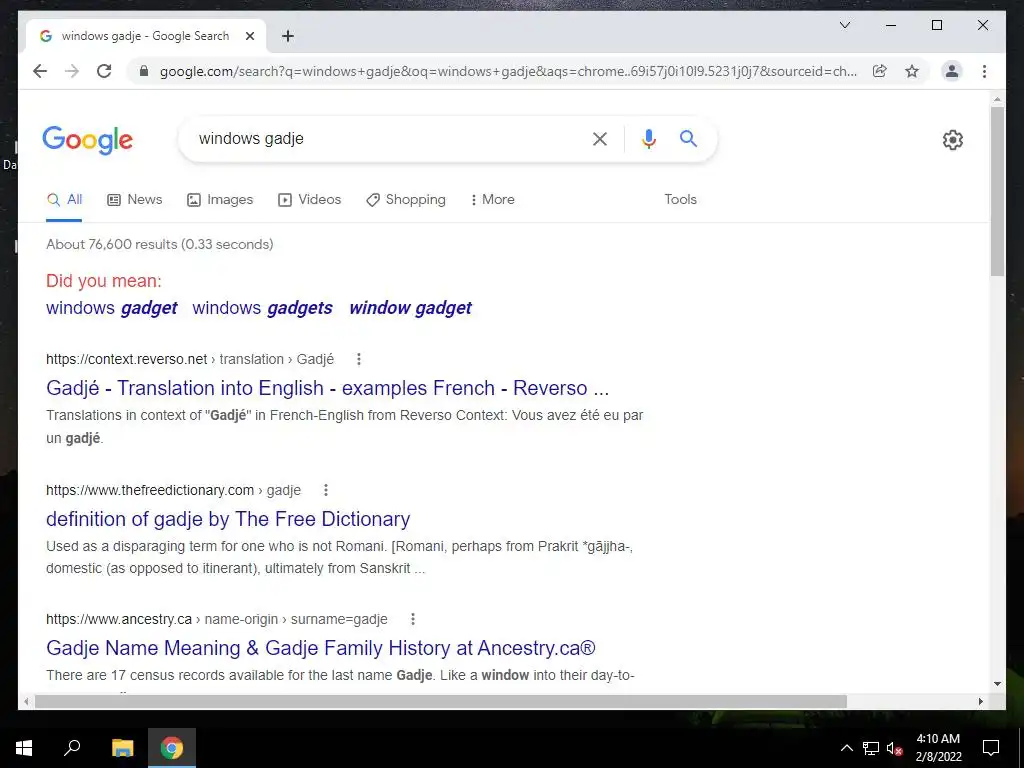This screenshot has height=768, width=1024.
Task: Open options for the Reverso result
Action: pos(359,359)
